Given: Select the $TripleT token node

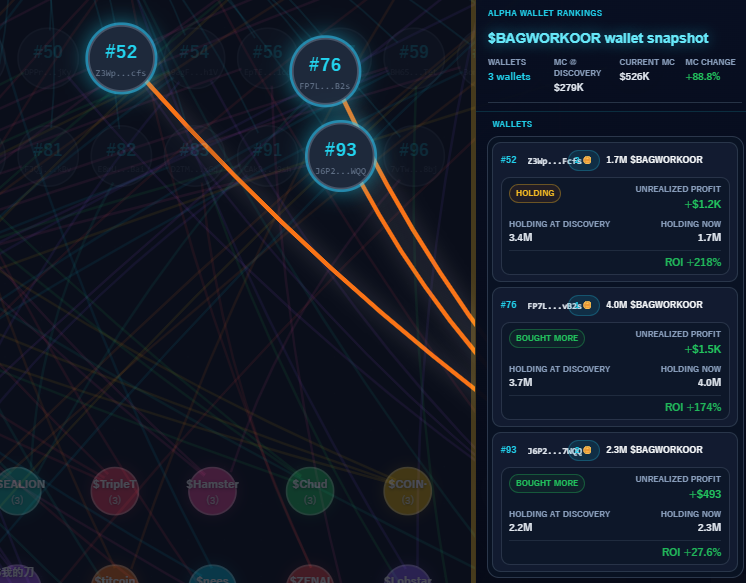Looking at the screenshot, I should pos(115,491).
